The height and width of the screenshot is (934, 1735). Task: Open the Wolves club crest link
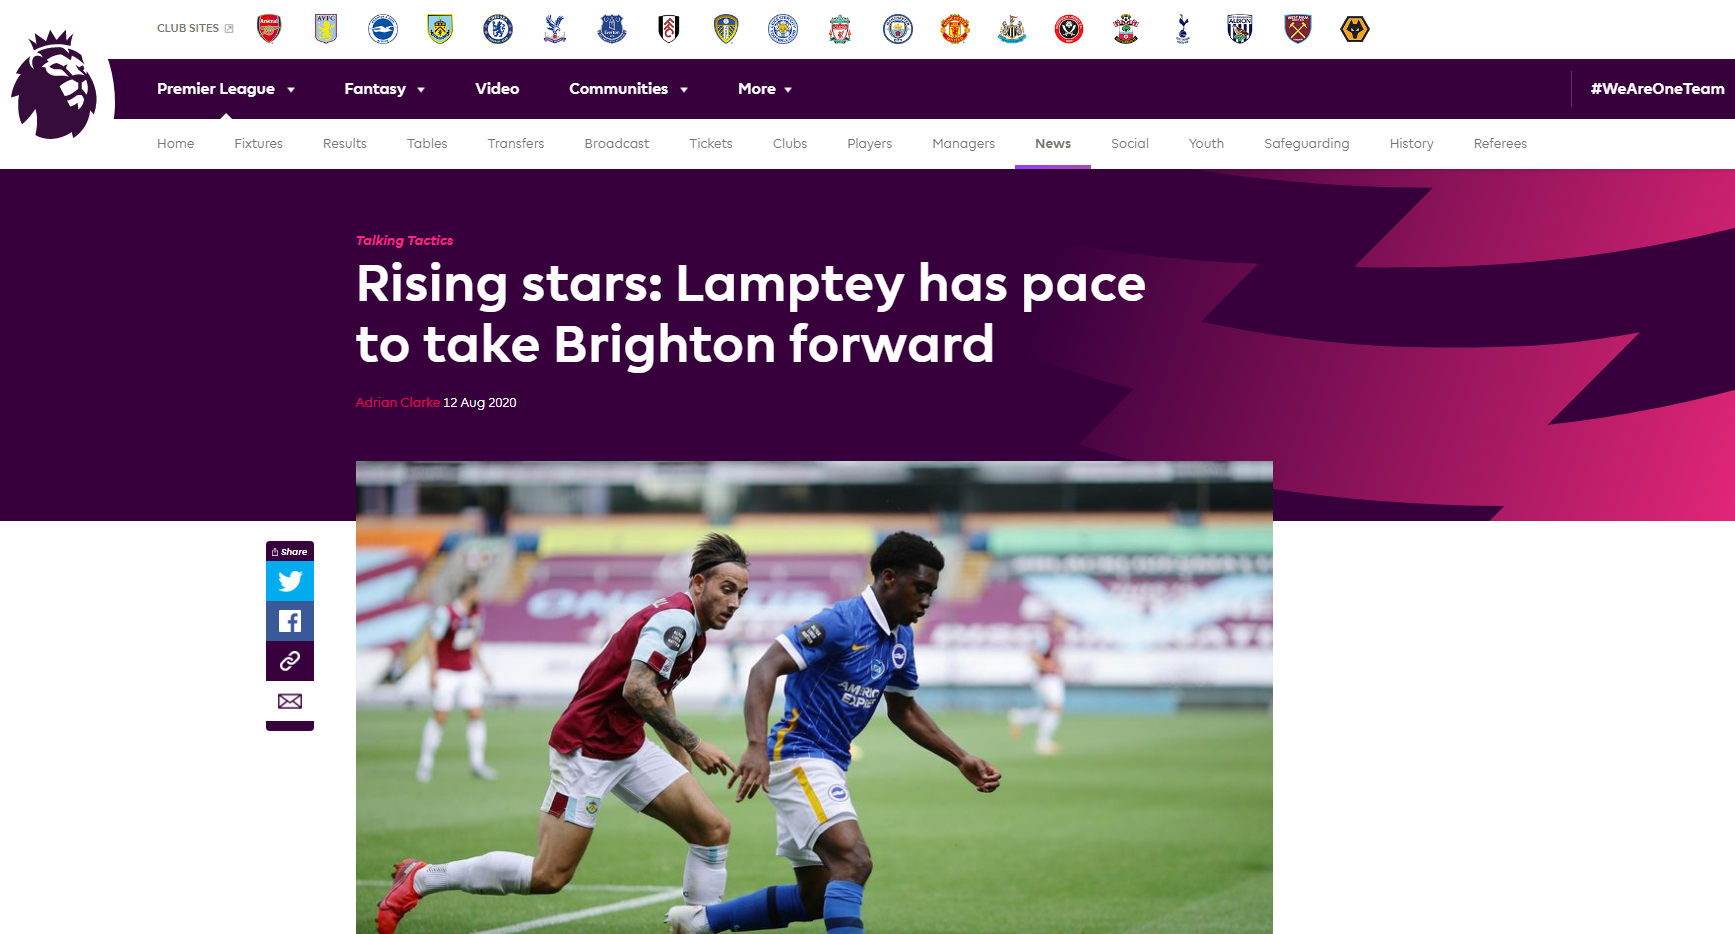pyautogui.click(x=1355, y=29)
